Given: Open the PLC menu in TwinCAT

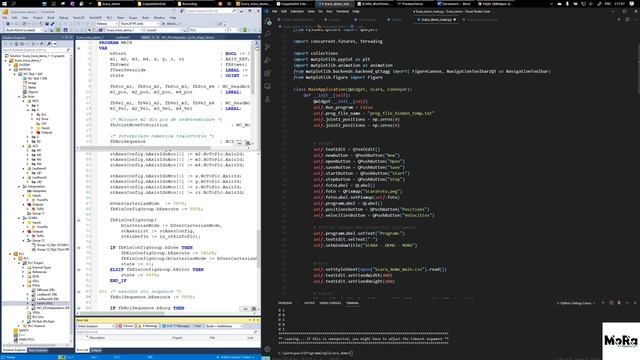Looking at the screenshot, I should click(109, 18).
